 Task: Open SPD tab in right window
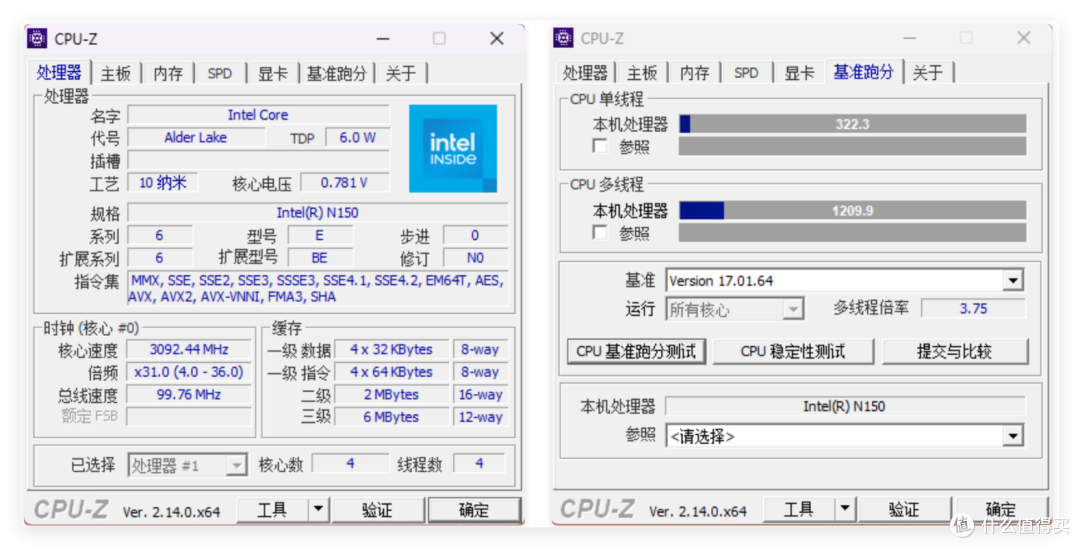tap(746, 73)
